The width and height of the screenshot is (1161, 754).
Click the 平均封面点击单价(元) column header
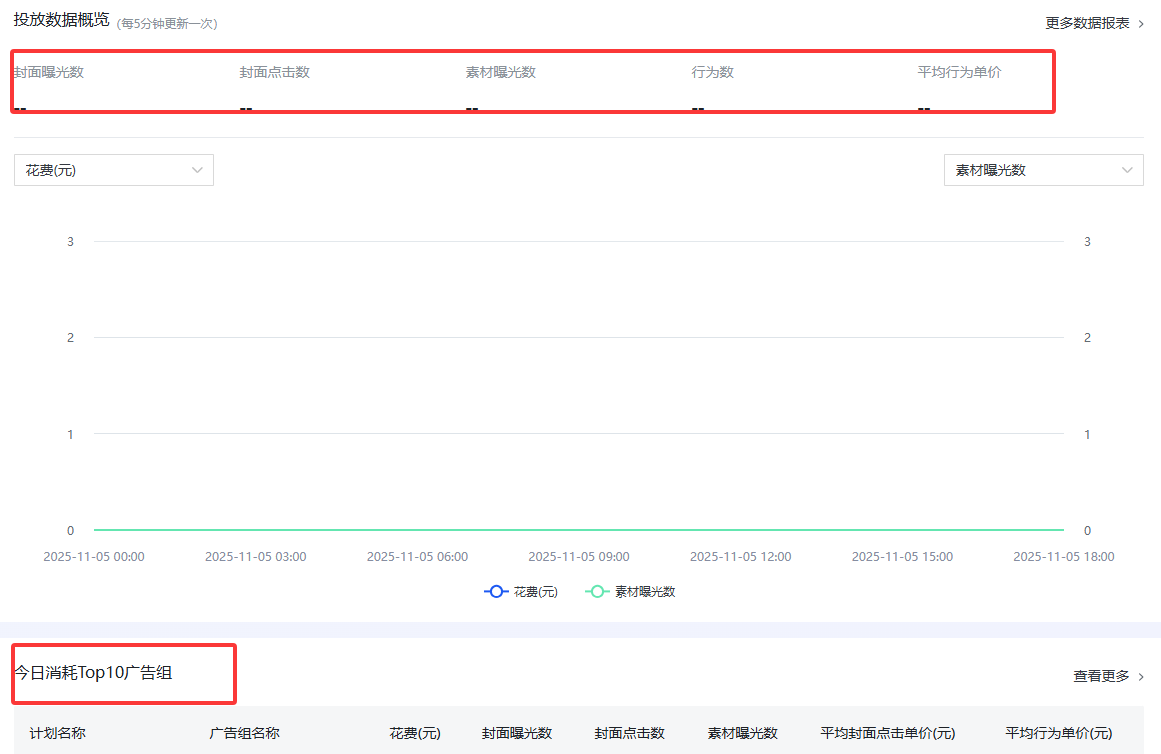(x=887, y=732)
